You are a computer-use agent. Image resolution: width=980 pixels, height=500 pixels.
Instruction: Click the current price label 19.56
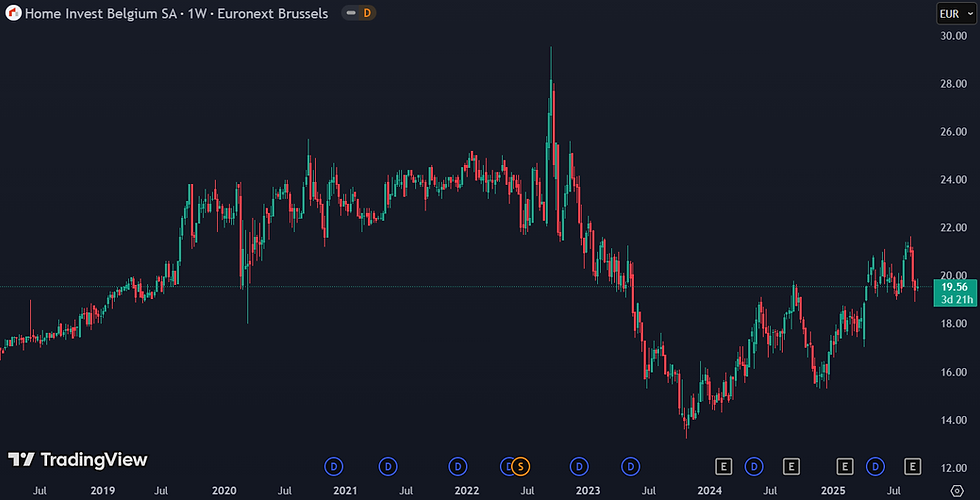tap(954, 287)
